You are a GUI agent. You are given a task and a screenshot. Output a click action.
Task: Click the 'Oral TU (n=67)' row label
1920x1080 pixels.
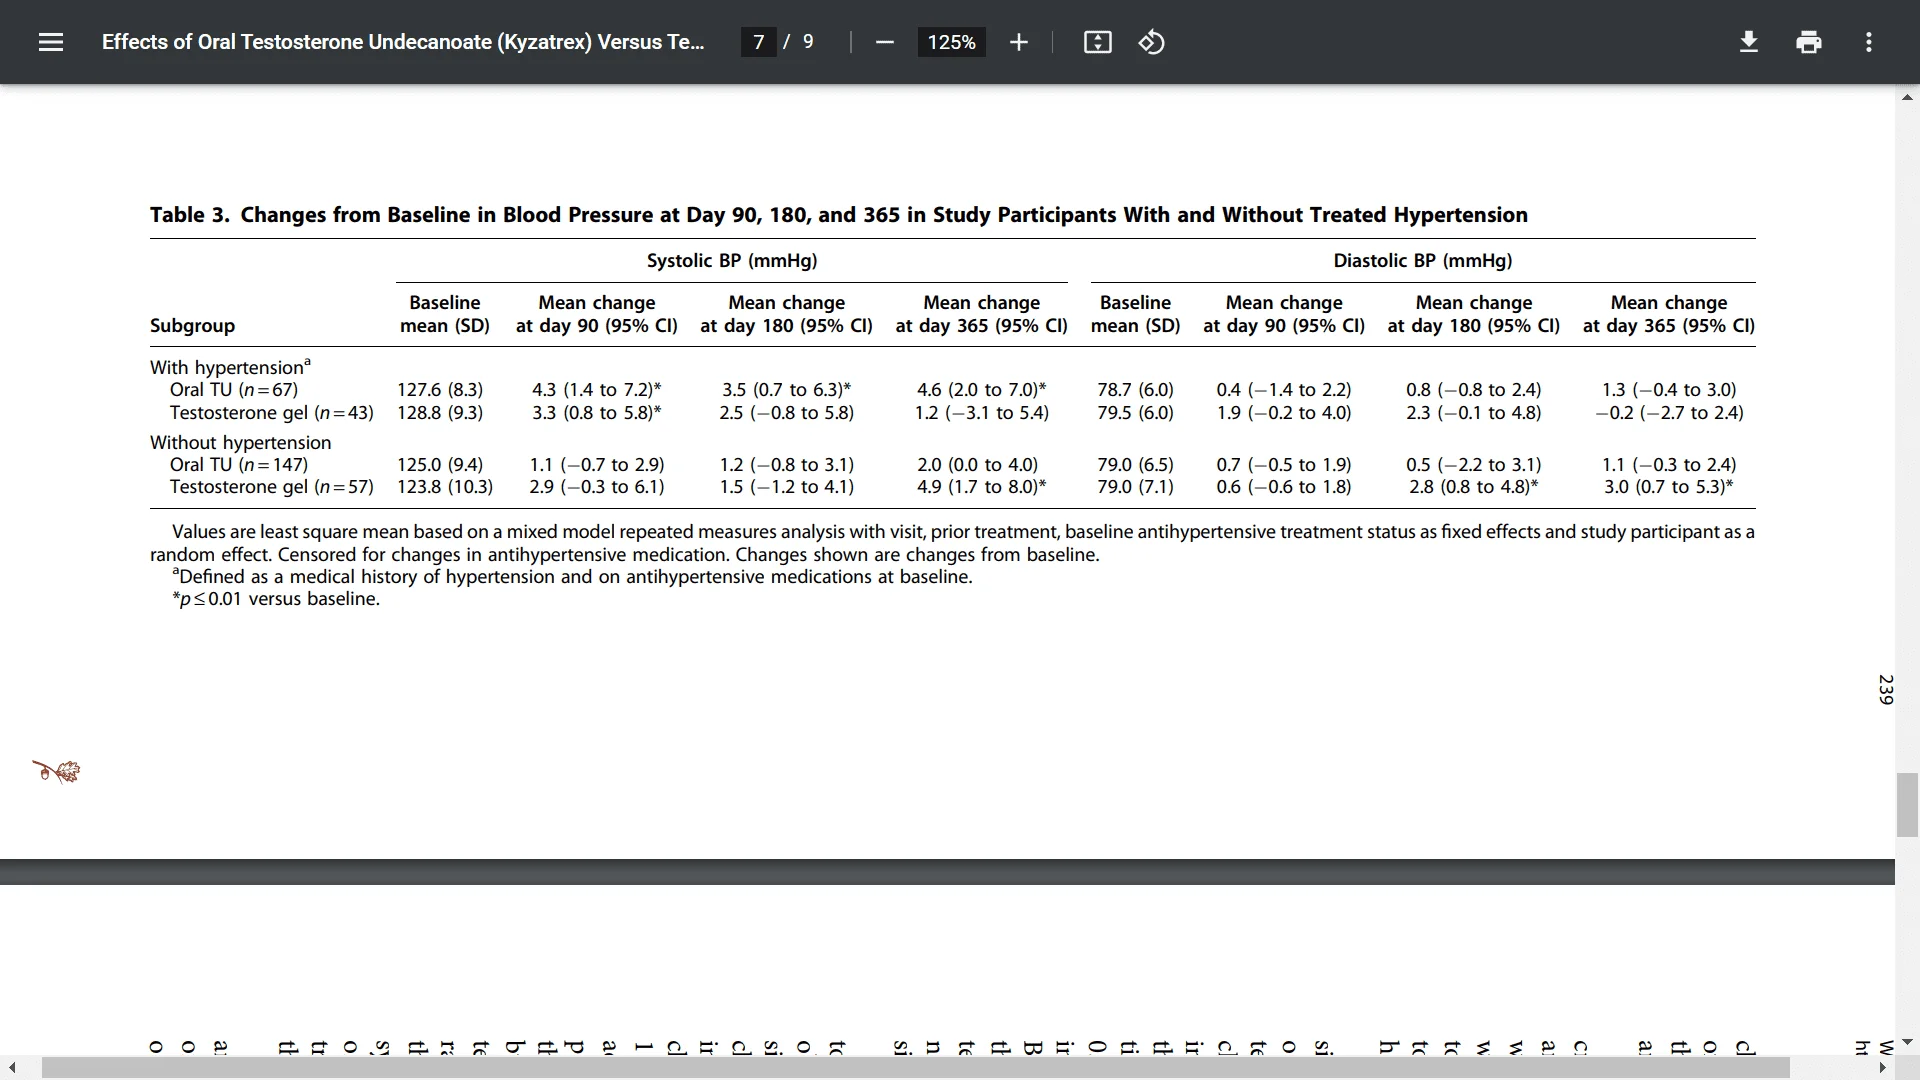[x=234, y=390]
